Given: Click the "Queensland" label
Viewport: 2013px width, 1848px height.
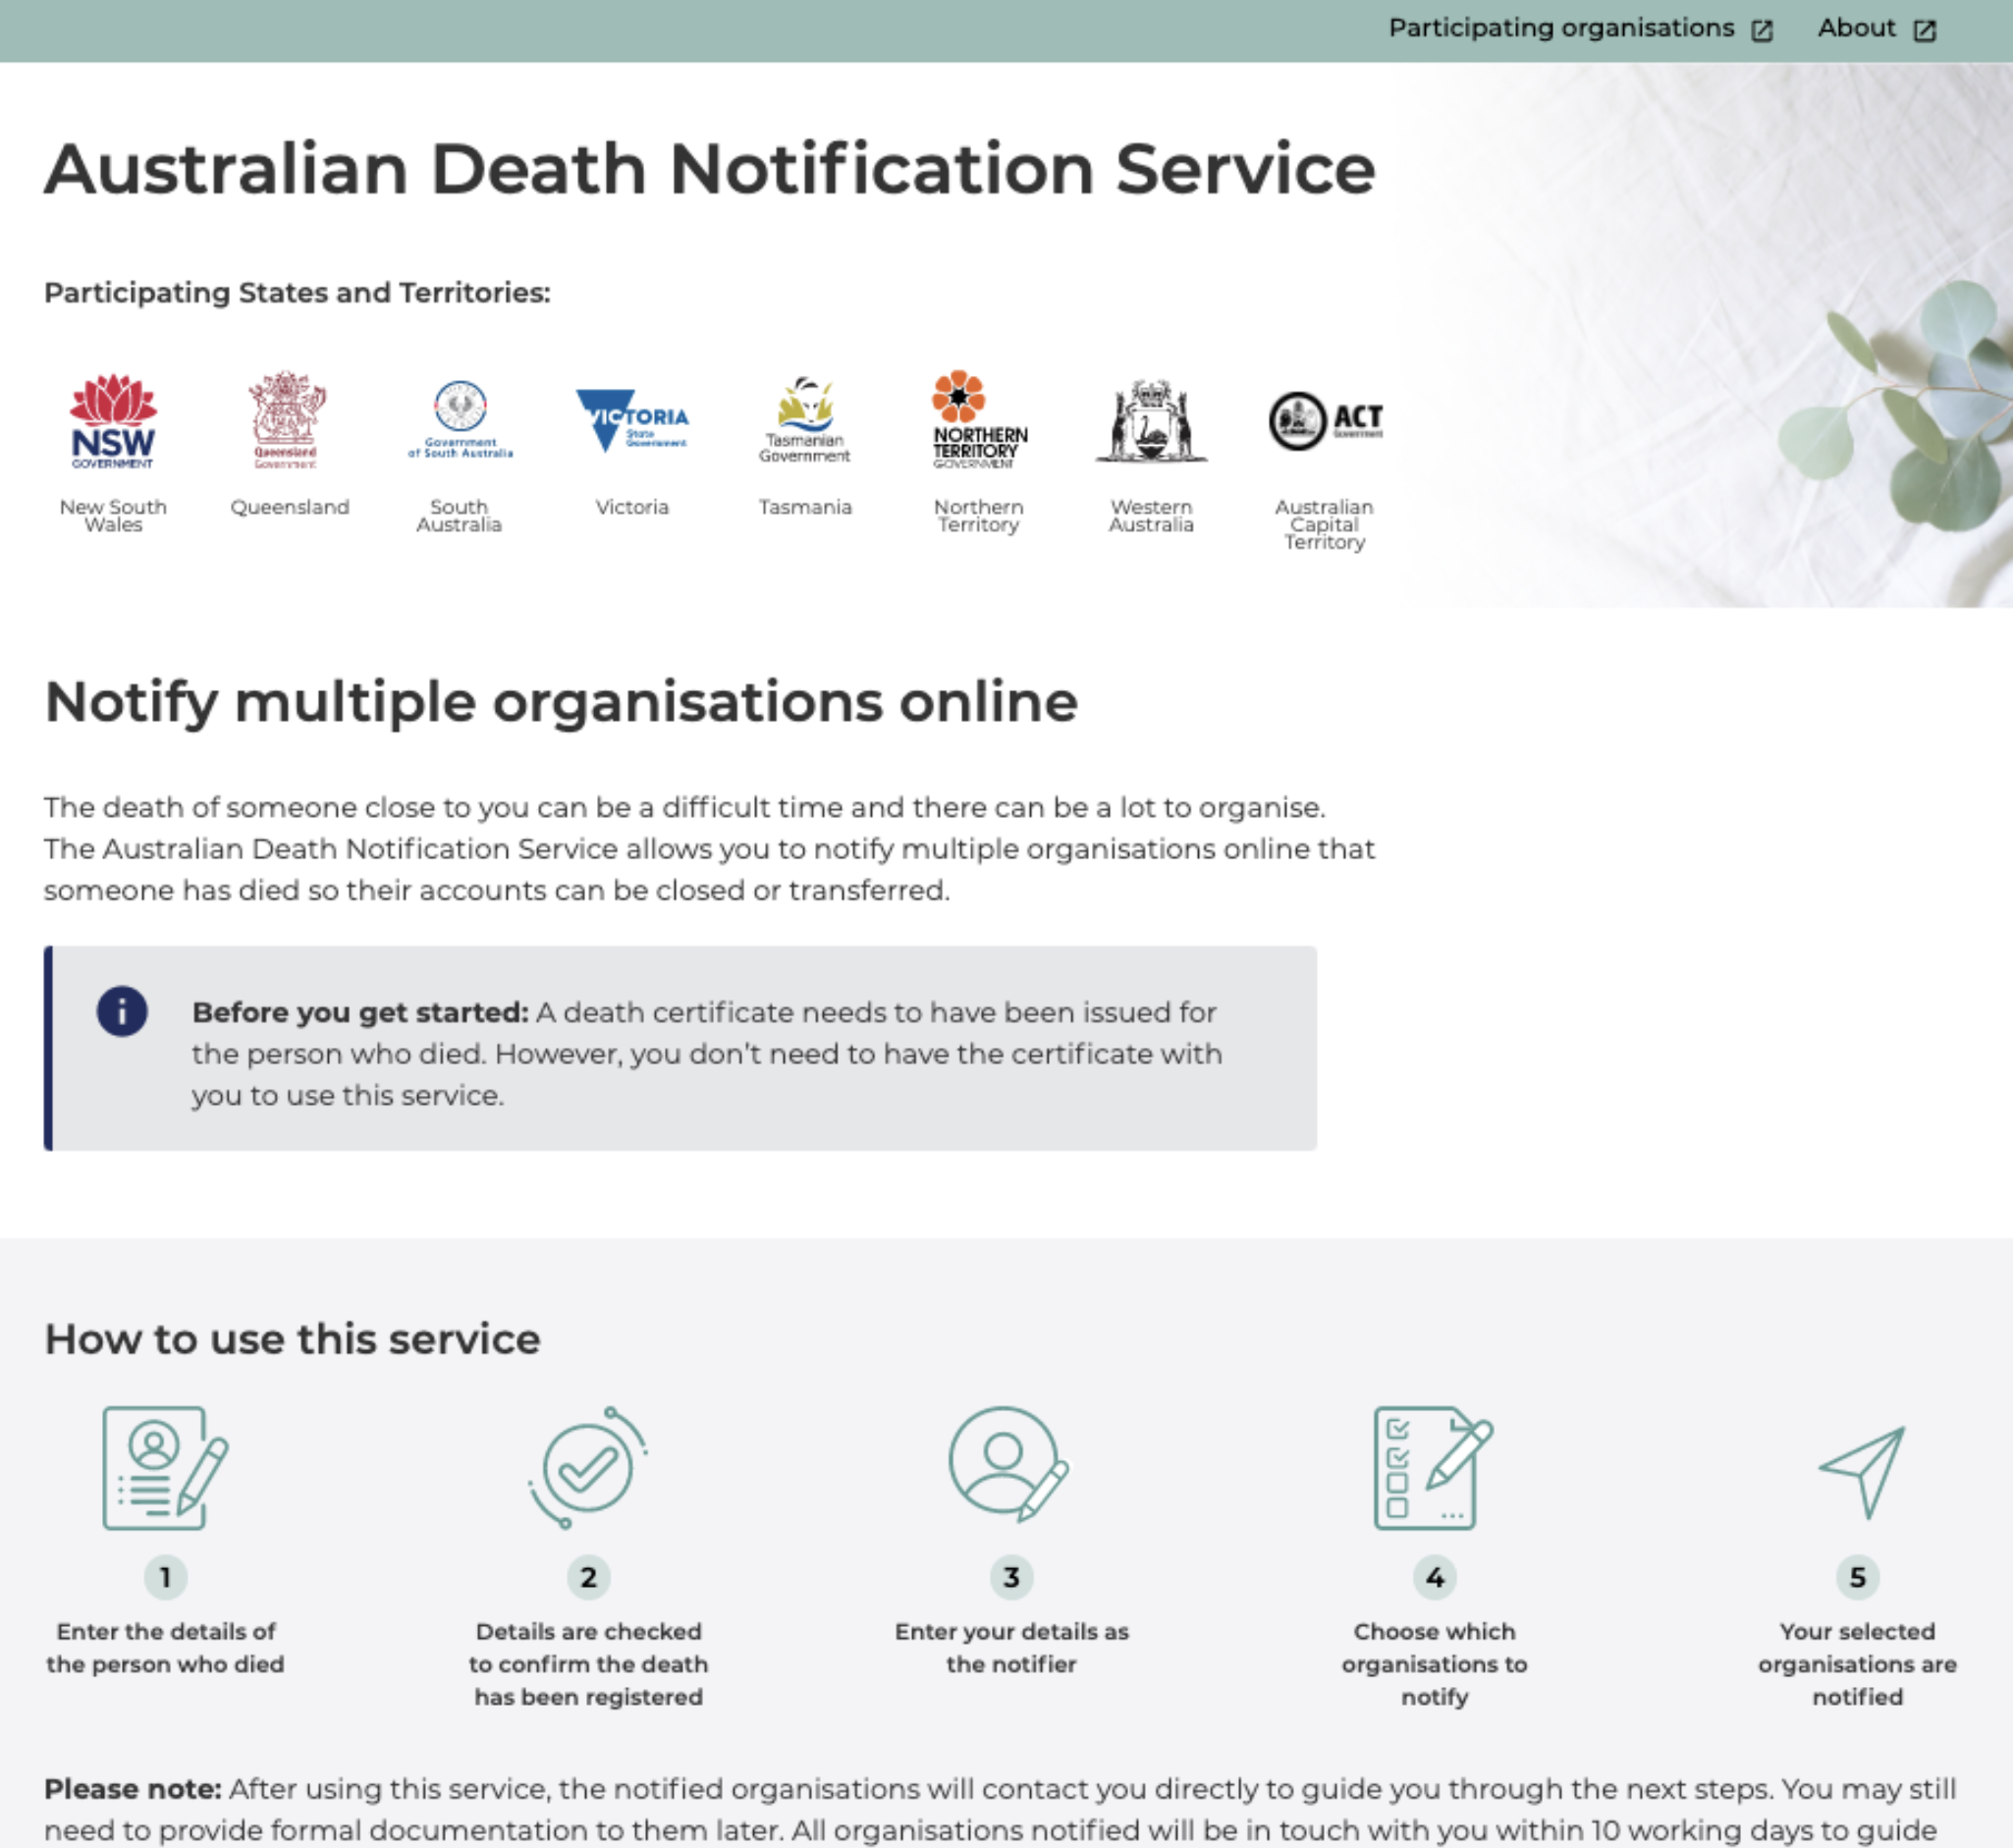Looking at the screenshot, I should [290, 507].
